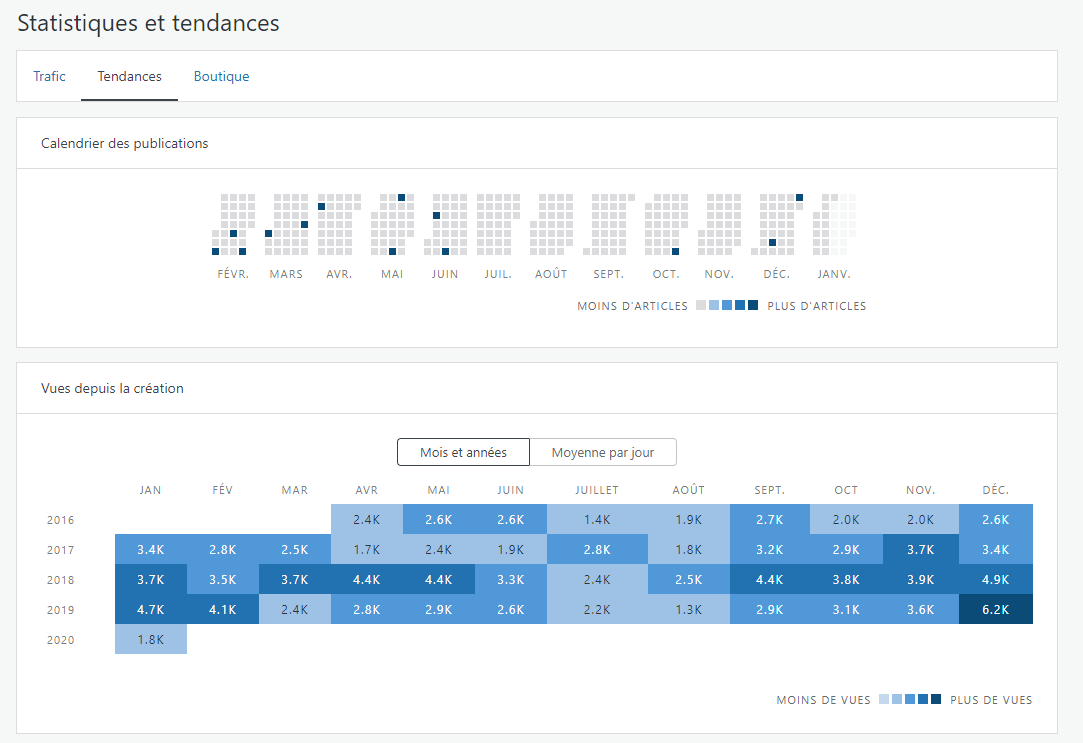Click the dark-blue post day at top of May calendar

point(401,197)
